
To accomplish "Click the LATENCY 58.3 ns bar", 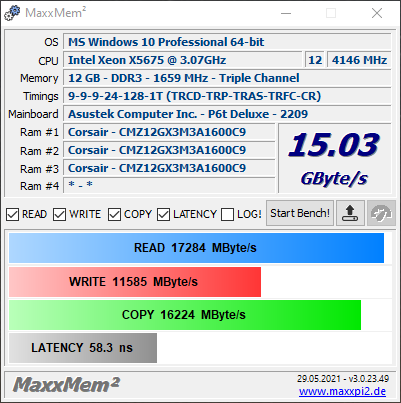I will click(x=83, y=348).
